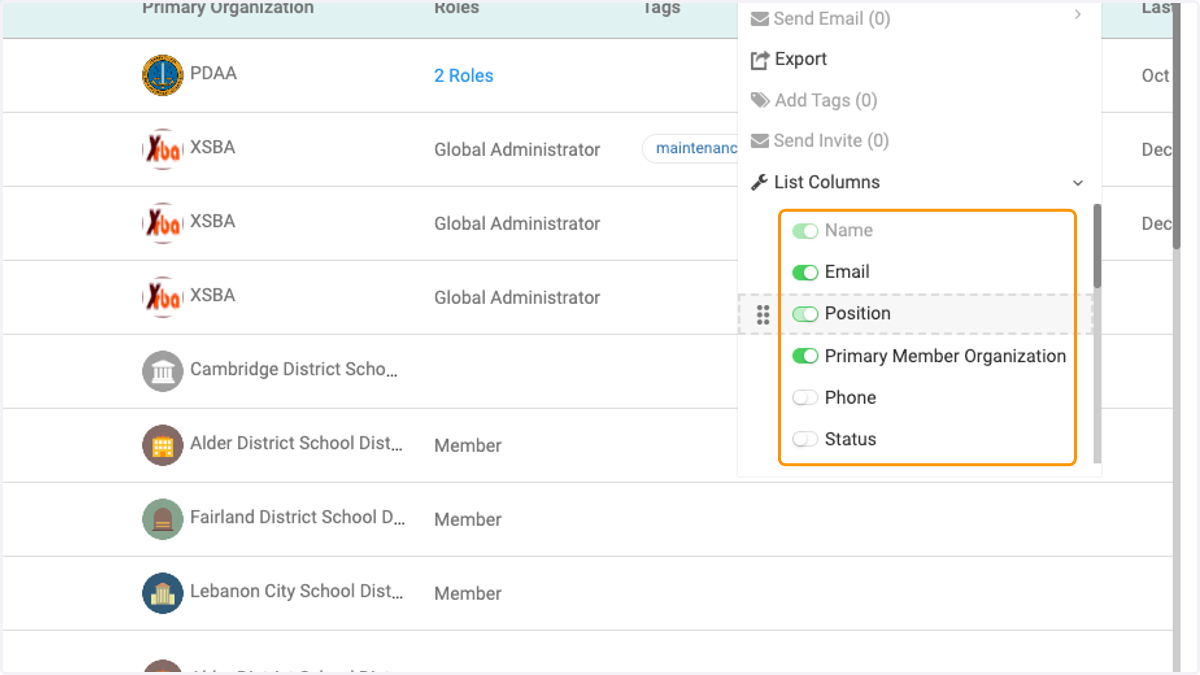
Task: Click Member role in Fairland District row
Action: (468, 520)
